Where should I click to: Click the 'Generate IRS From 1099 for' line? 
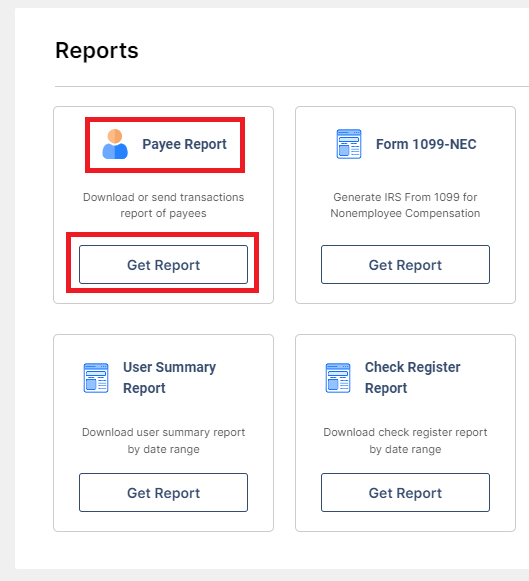tap(405, 197)
